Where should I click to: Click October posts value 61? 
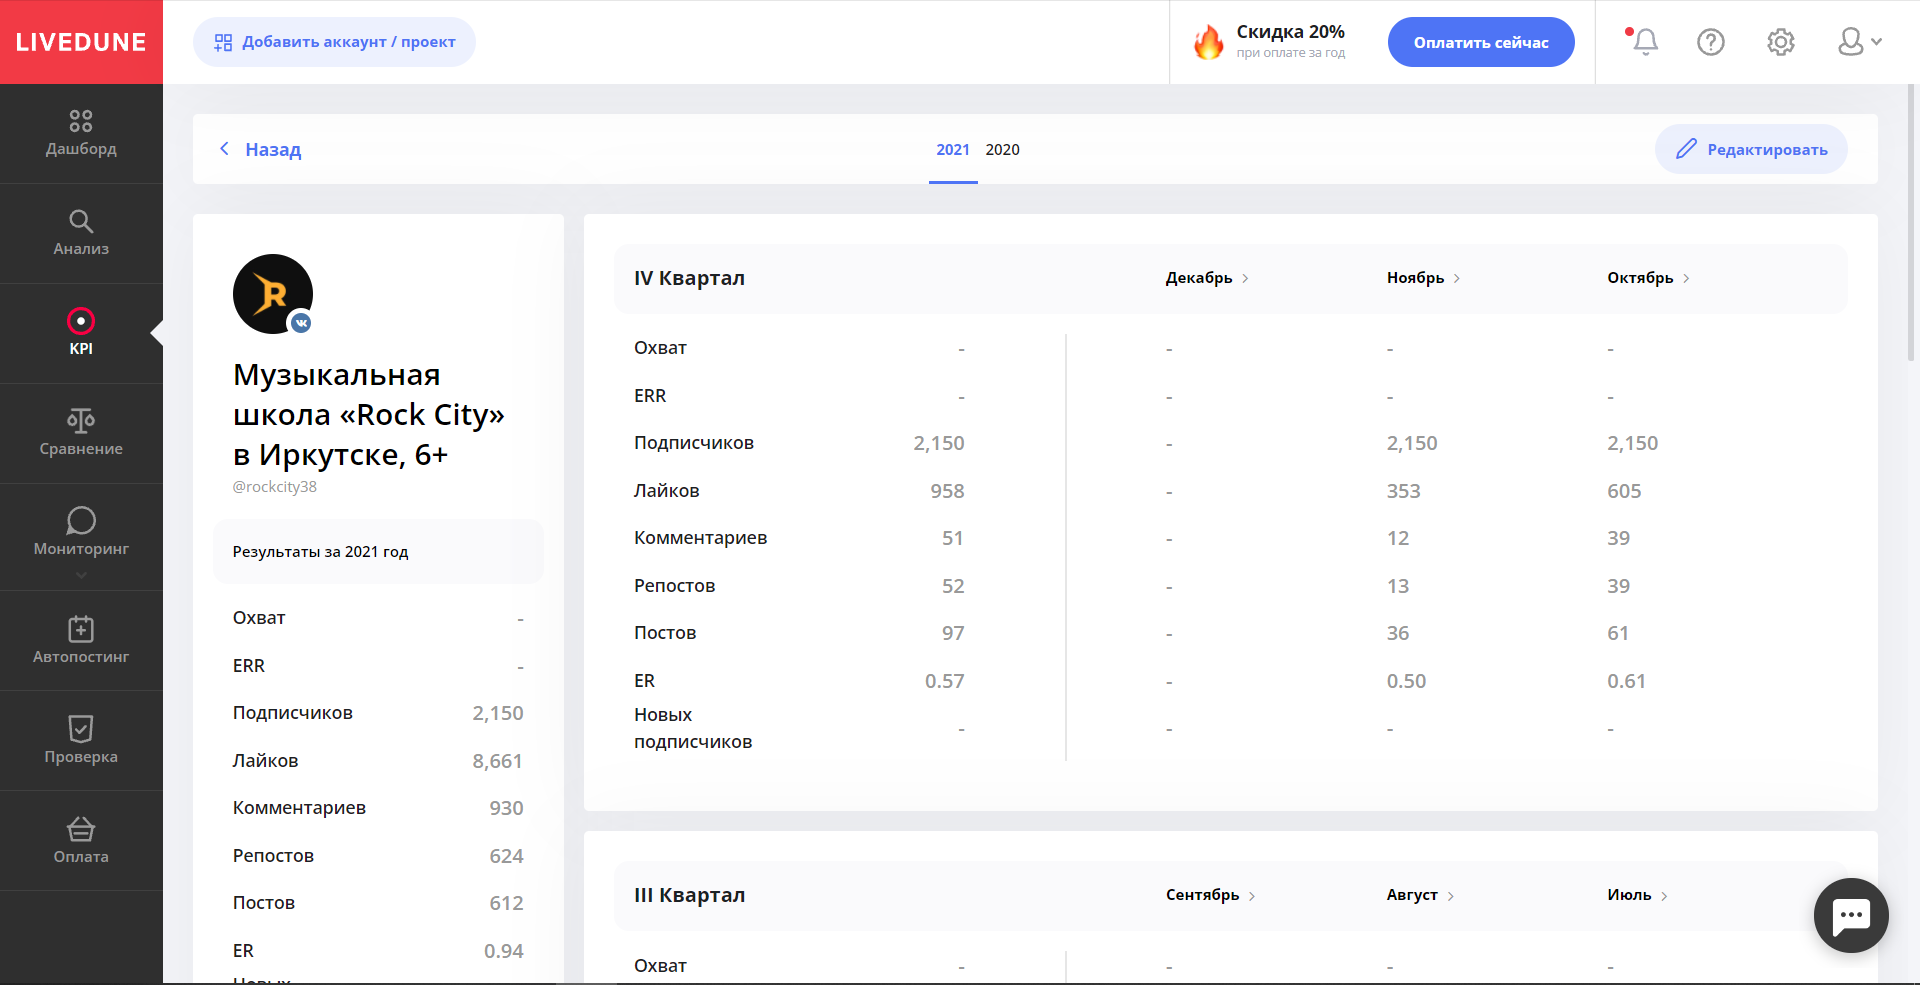[1618, 633]
